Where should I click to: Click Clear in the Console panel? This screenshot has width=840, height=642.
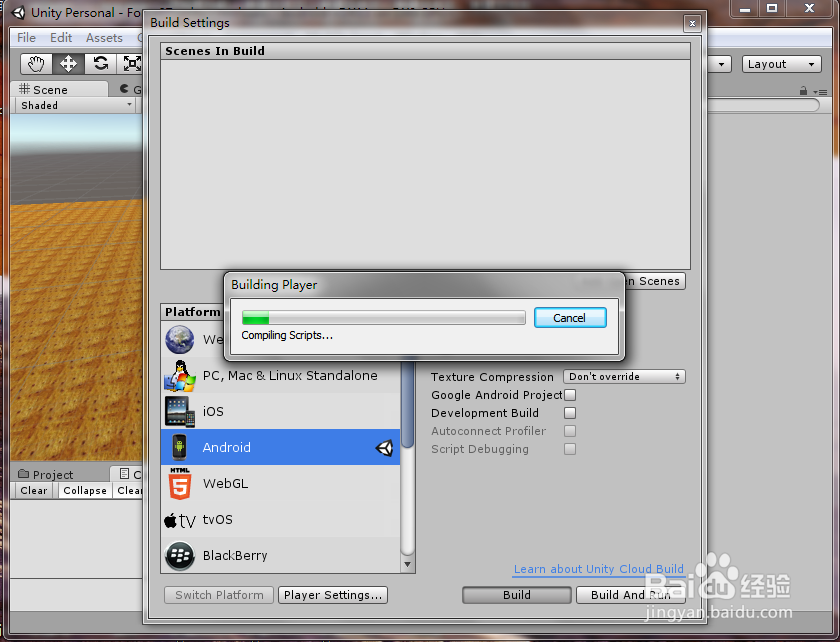[x=34, y=490]
